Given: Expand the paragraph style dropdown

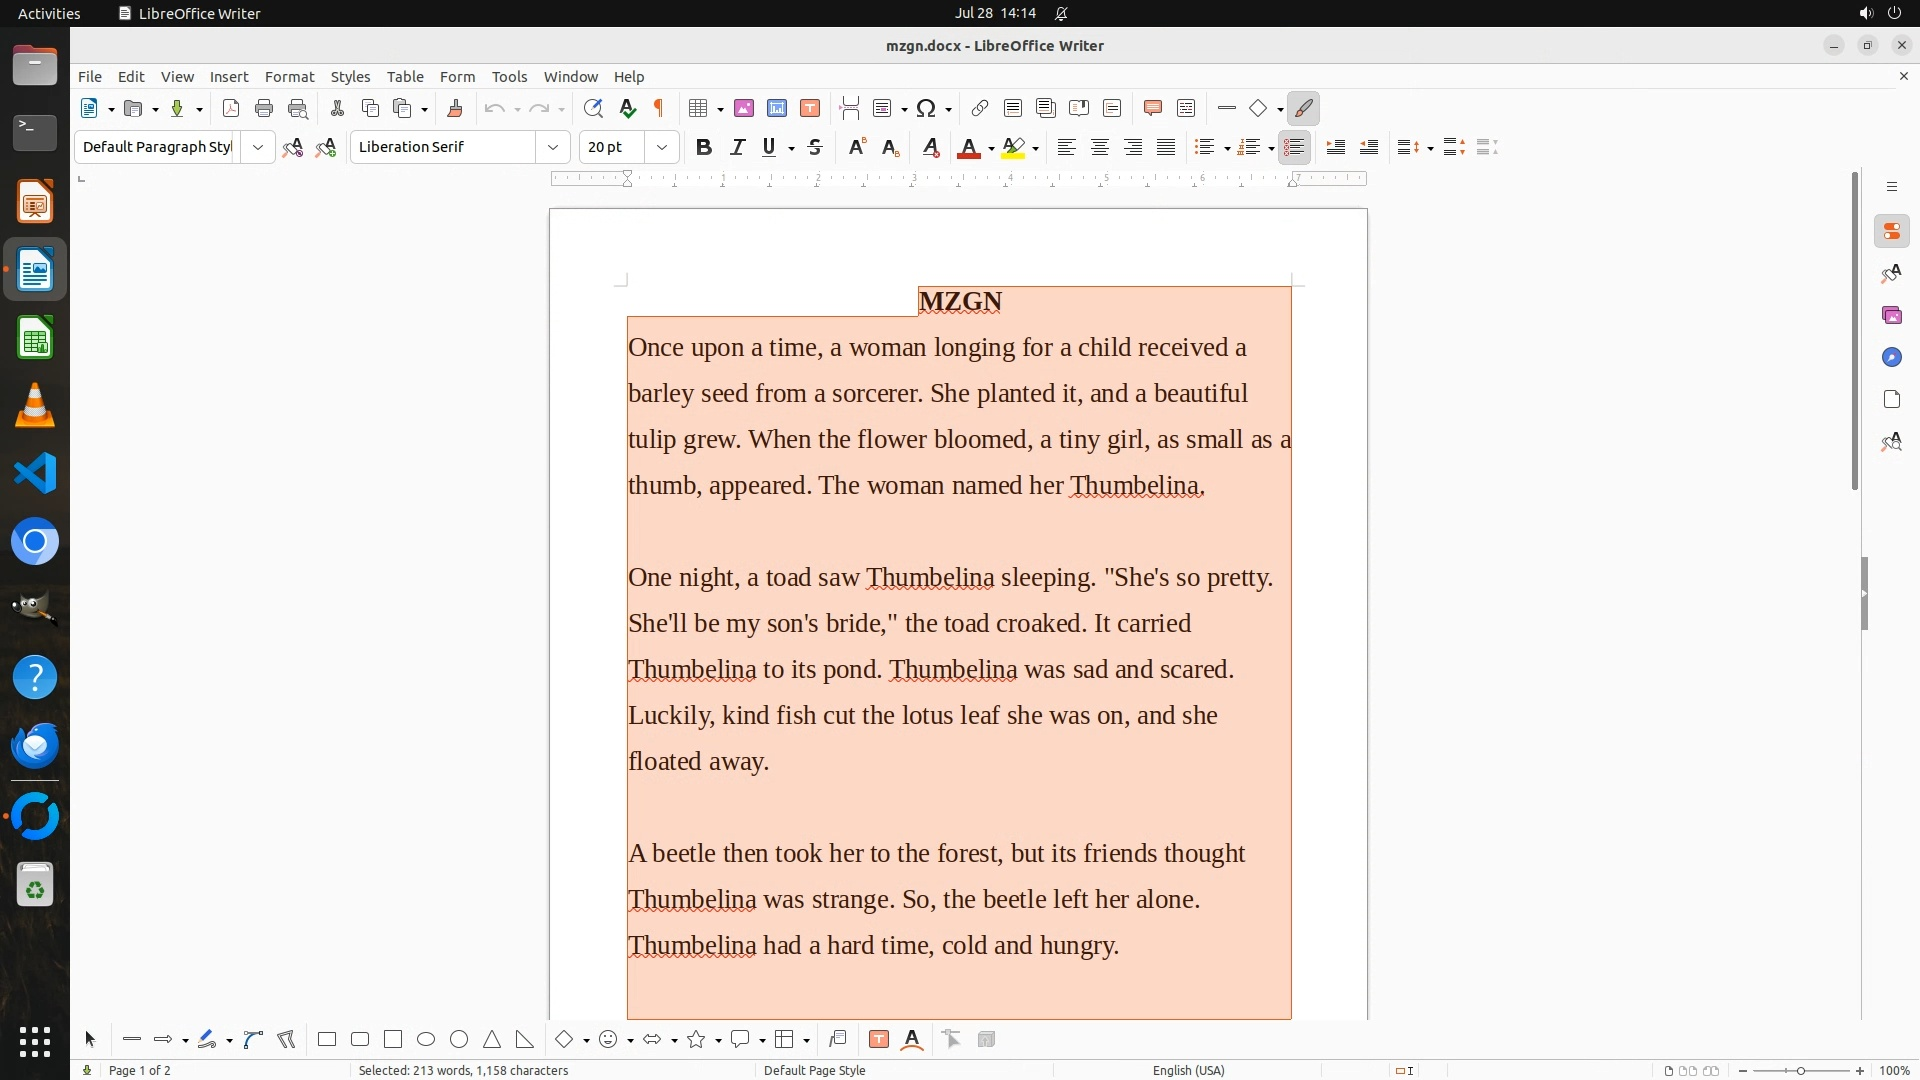Looking at the screenshot, I should coord(258,148).
